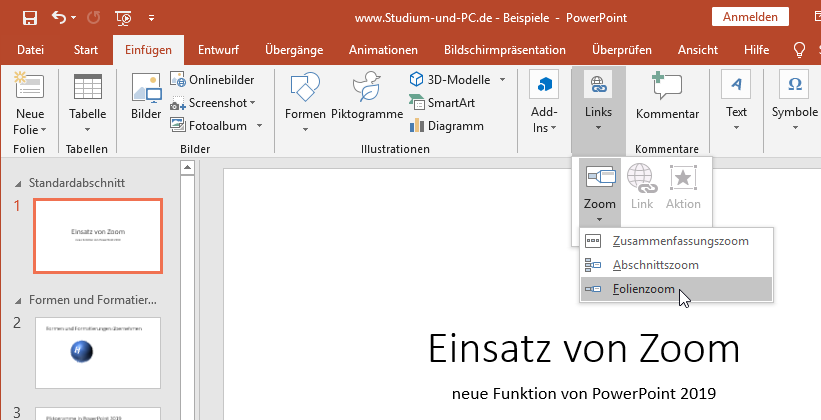Screen dimensions: 821x420
Task: Collapse the Formen und Formatier... section
Action: click(18, 301)
